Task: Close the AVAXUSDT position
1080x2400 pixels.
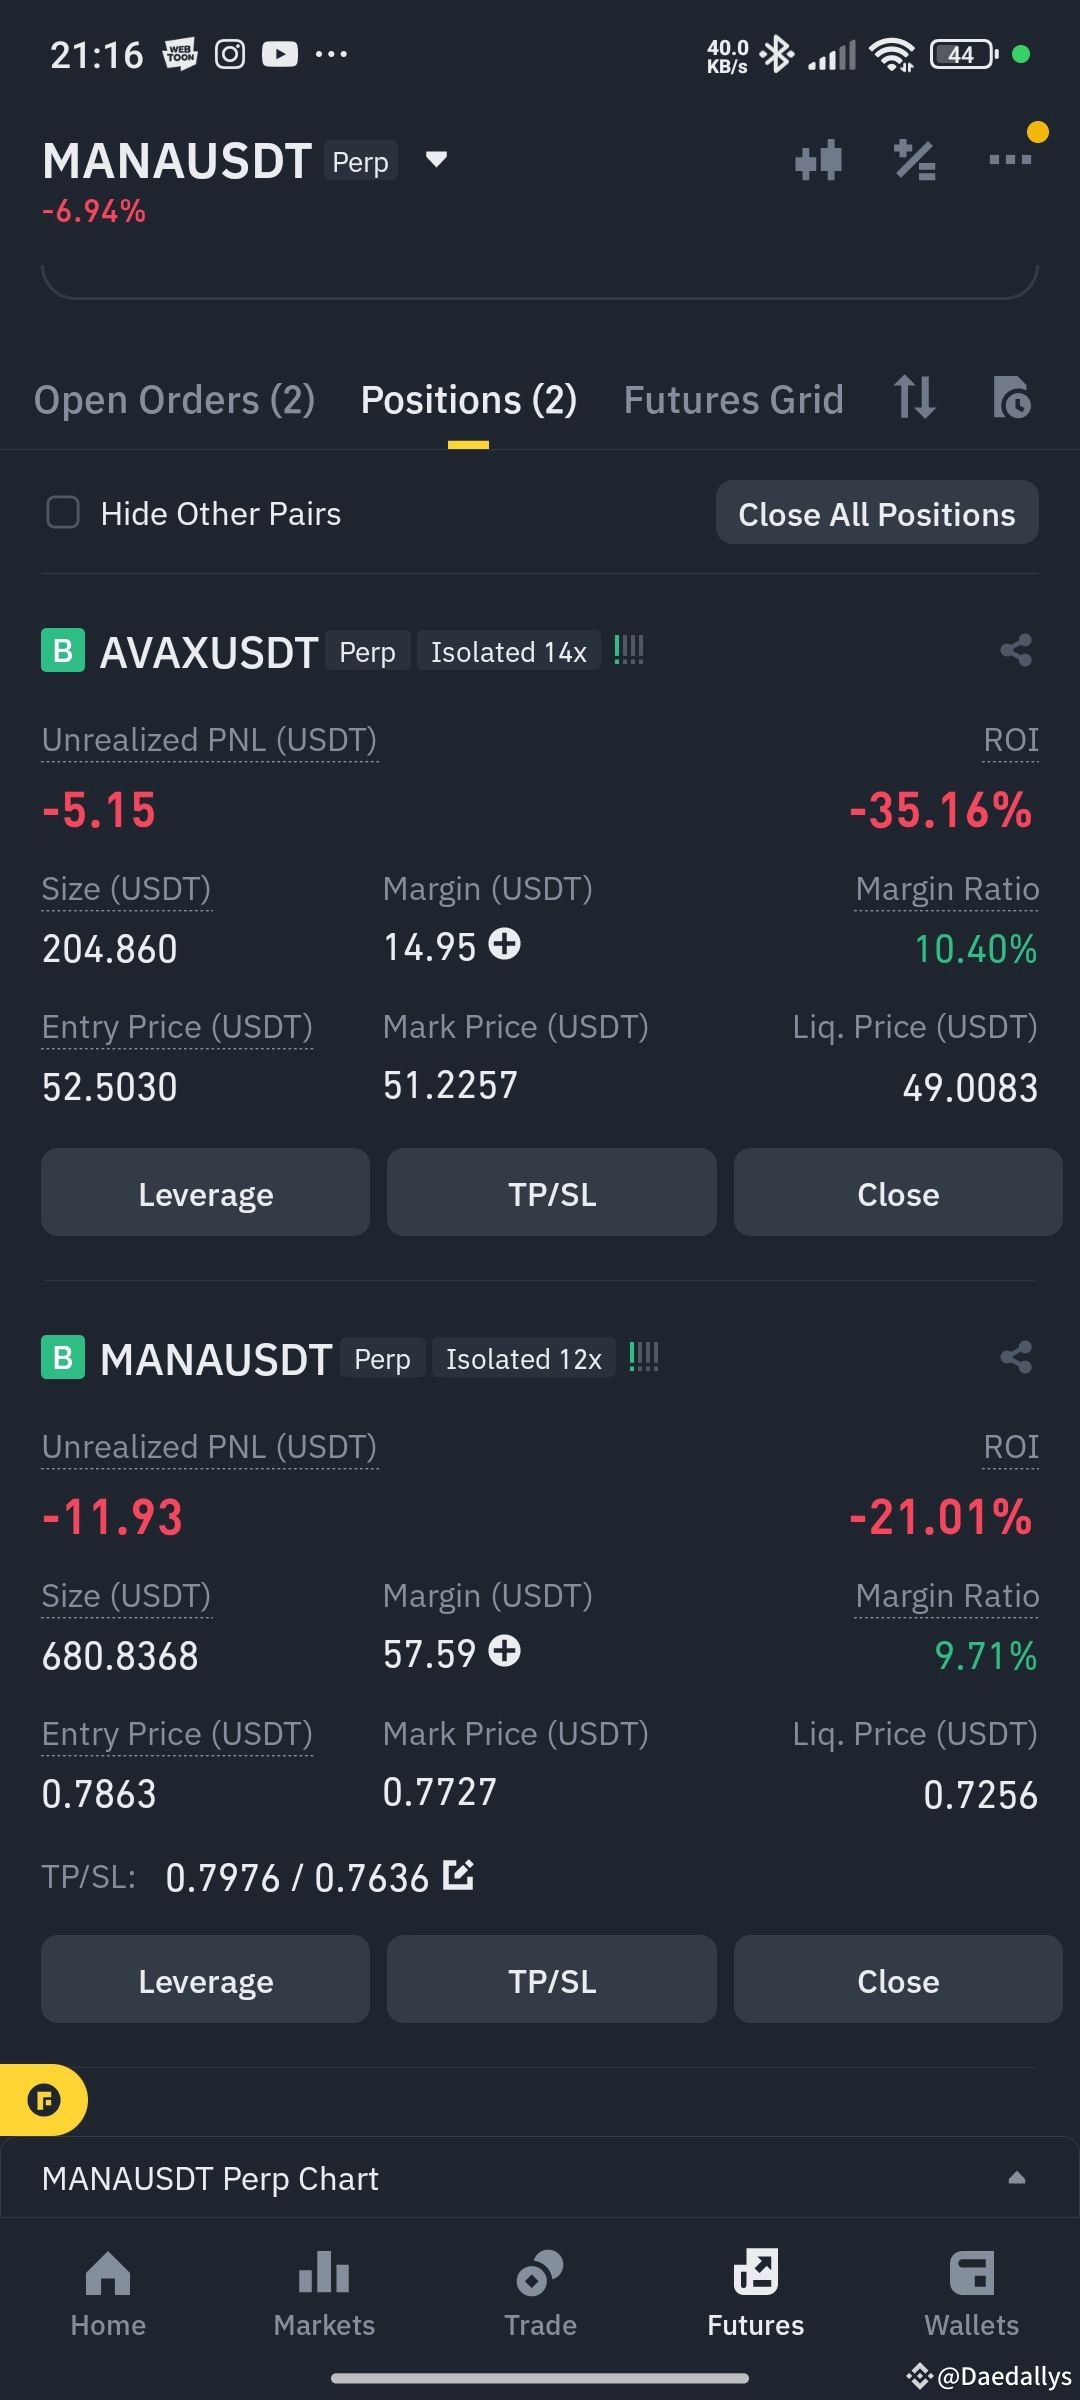Action: pos(897,1192)
